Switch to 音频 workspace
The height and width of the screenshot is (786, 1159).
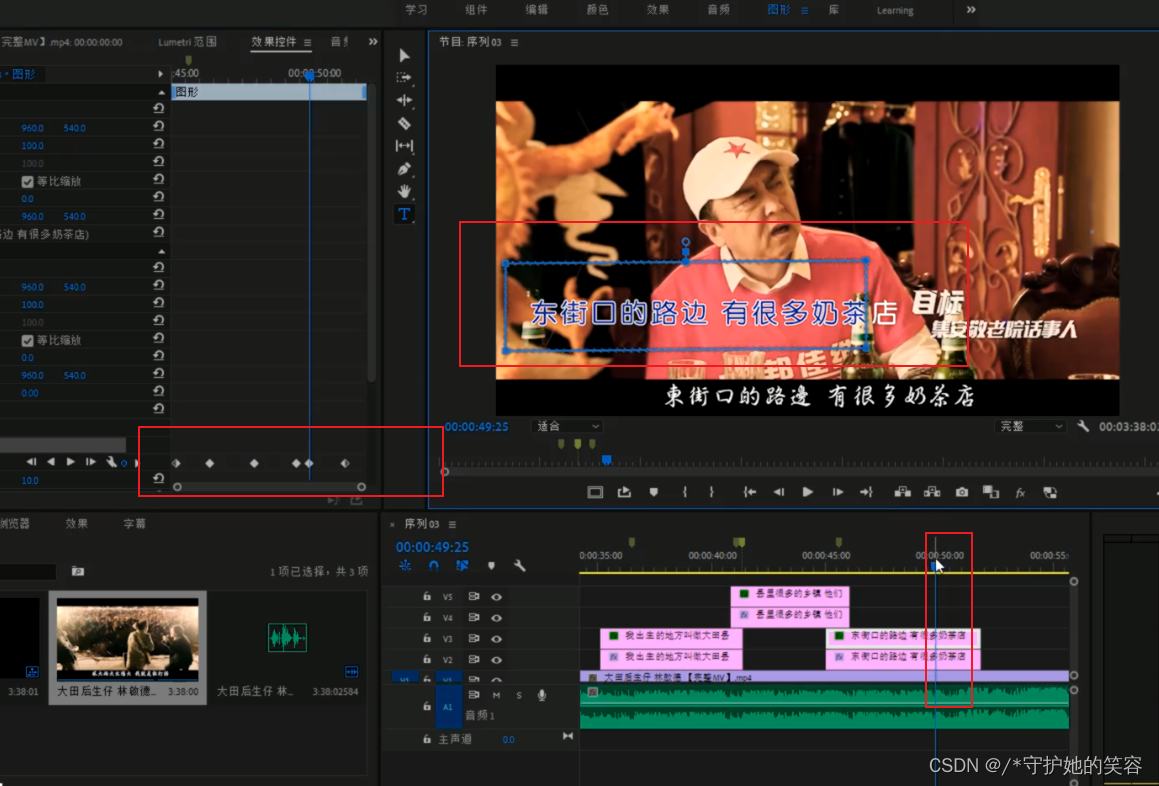[718, 10]
